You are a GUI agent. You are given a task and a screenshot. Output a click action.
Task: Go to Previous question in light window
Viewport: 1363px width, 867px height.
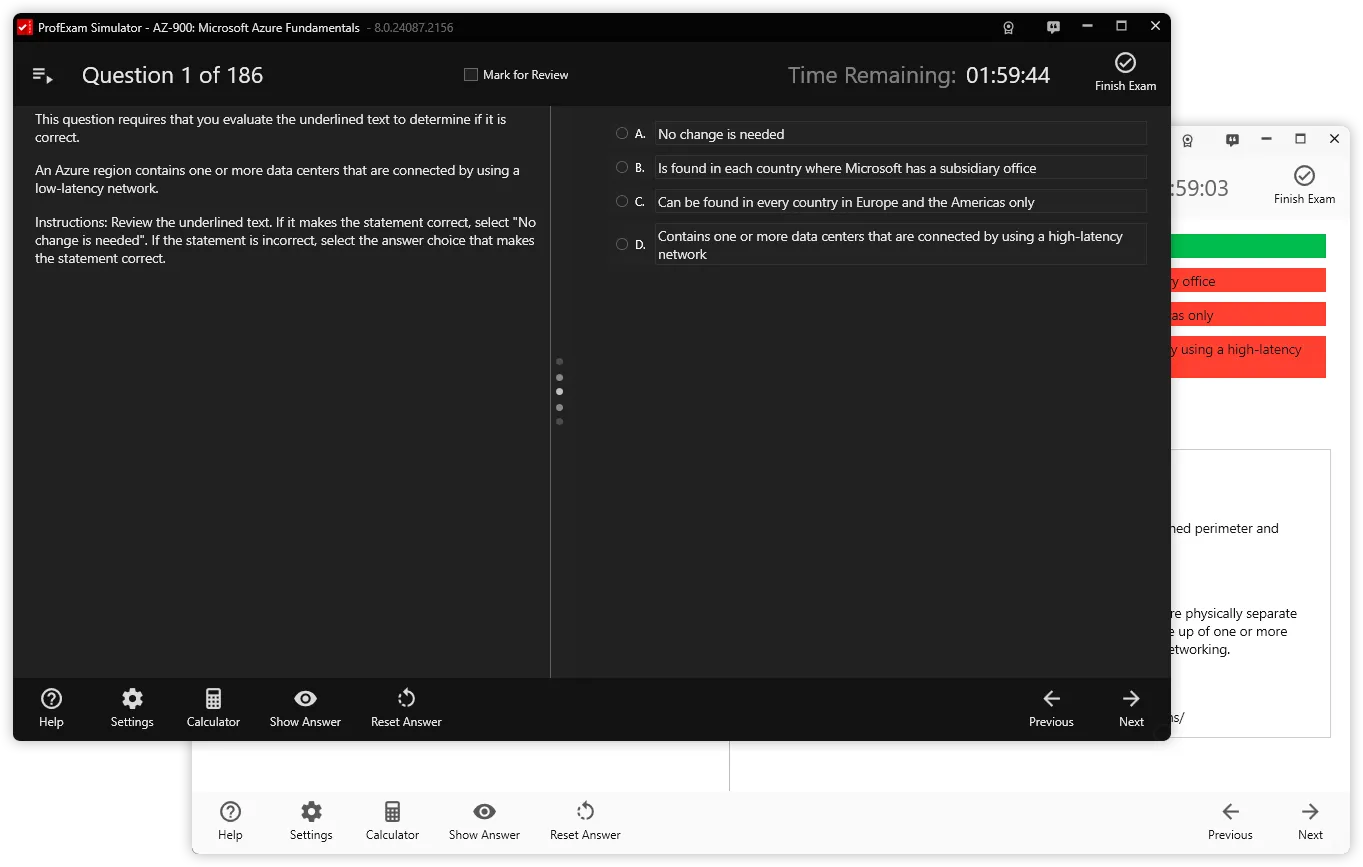coord(1230,821)
